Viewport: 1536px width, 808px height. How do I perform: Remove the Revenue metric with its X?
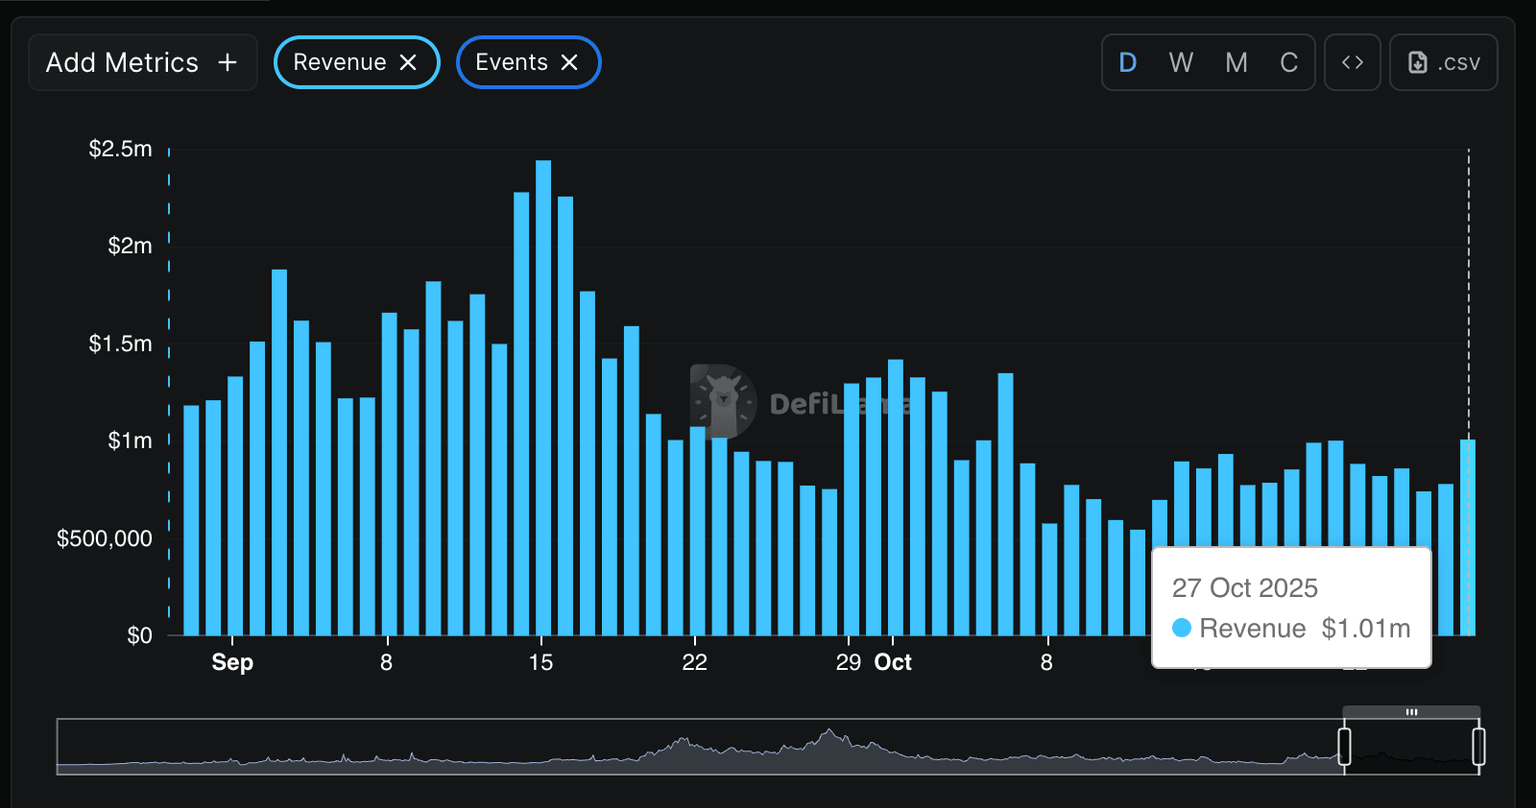coord(408,63)
